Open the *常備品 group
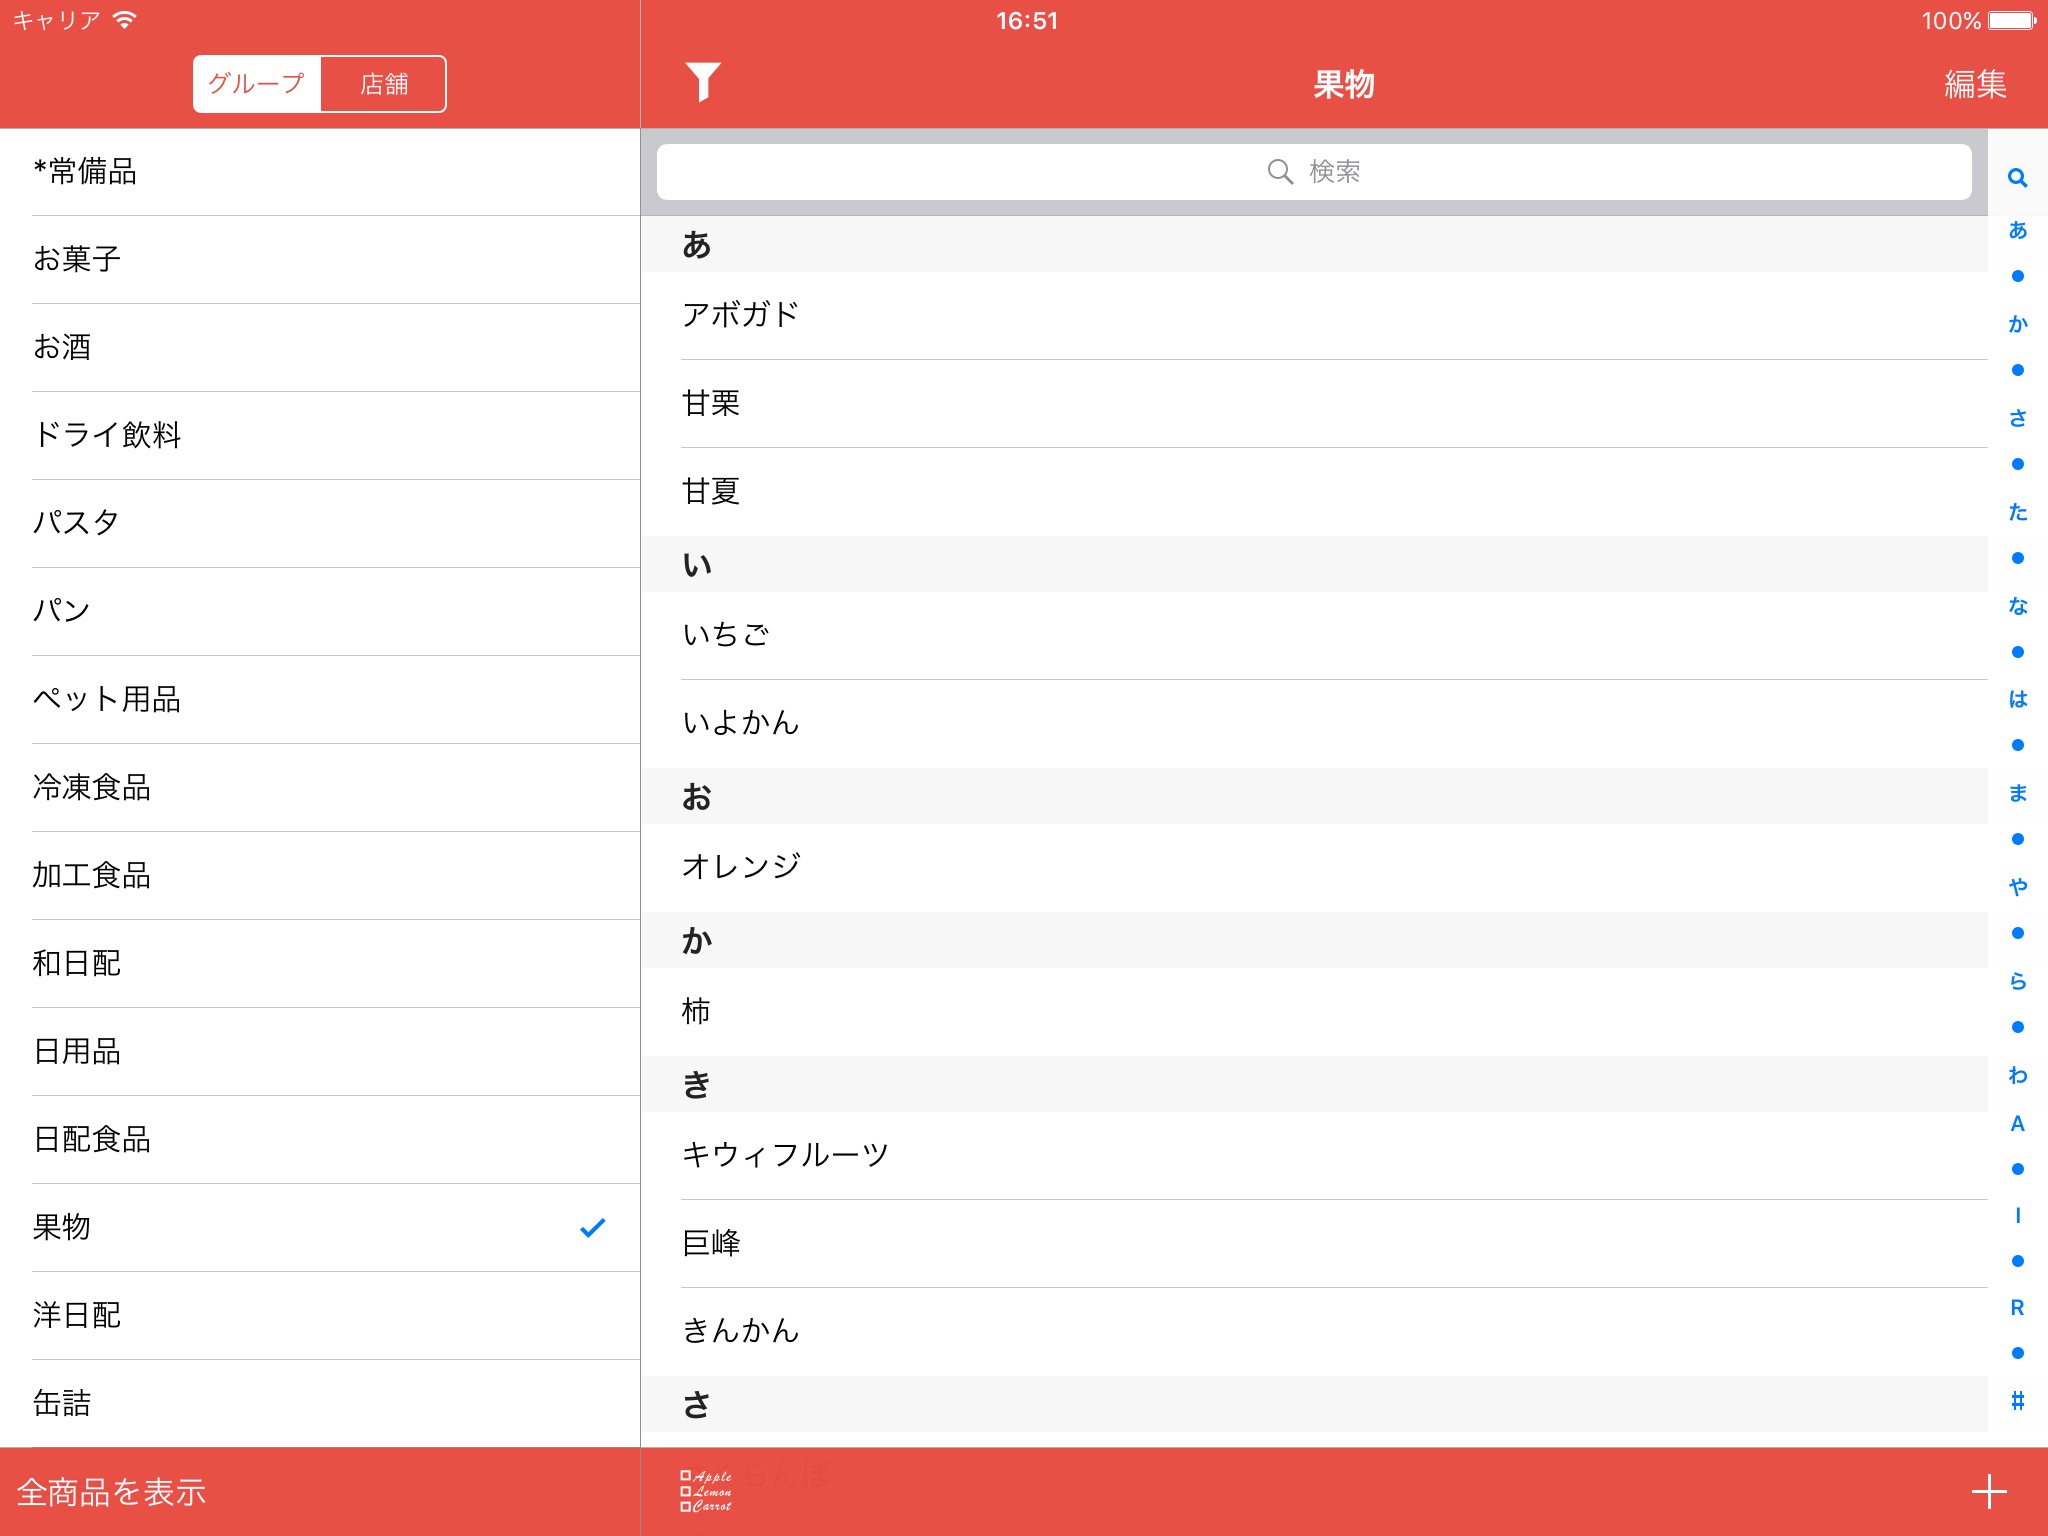The image size is (2048, 1536). (x=320, y=172)
